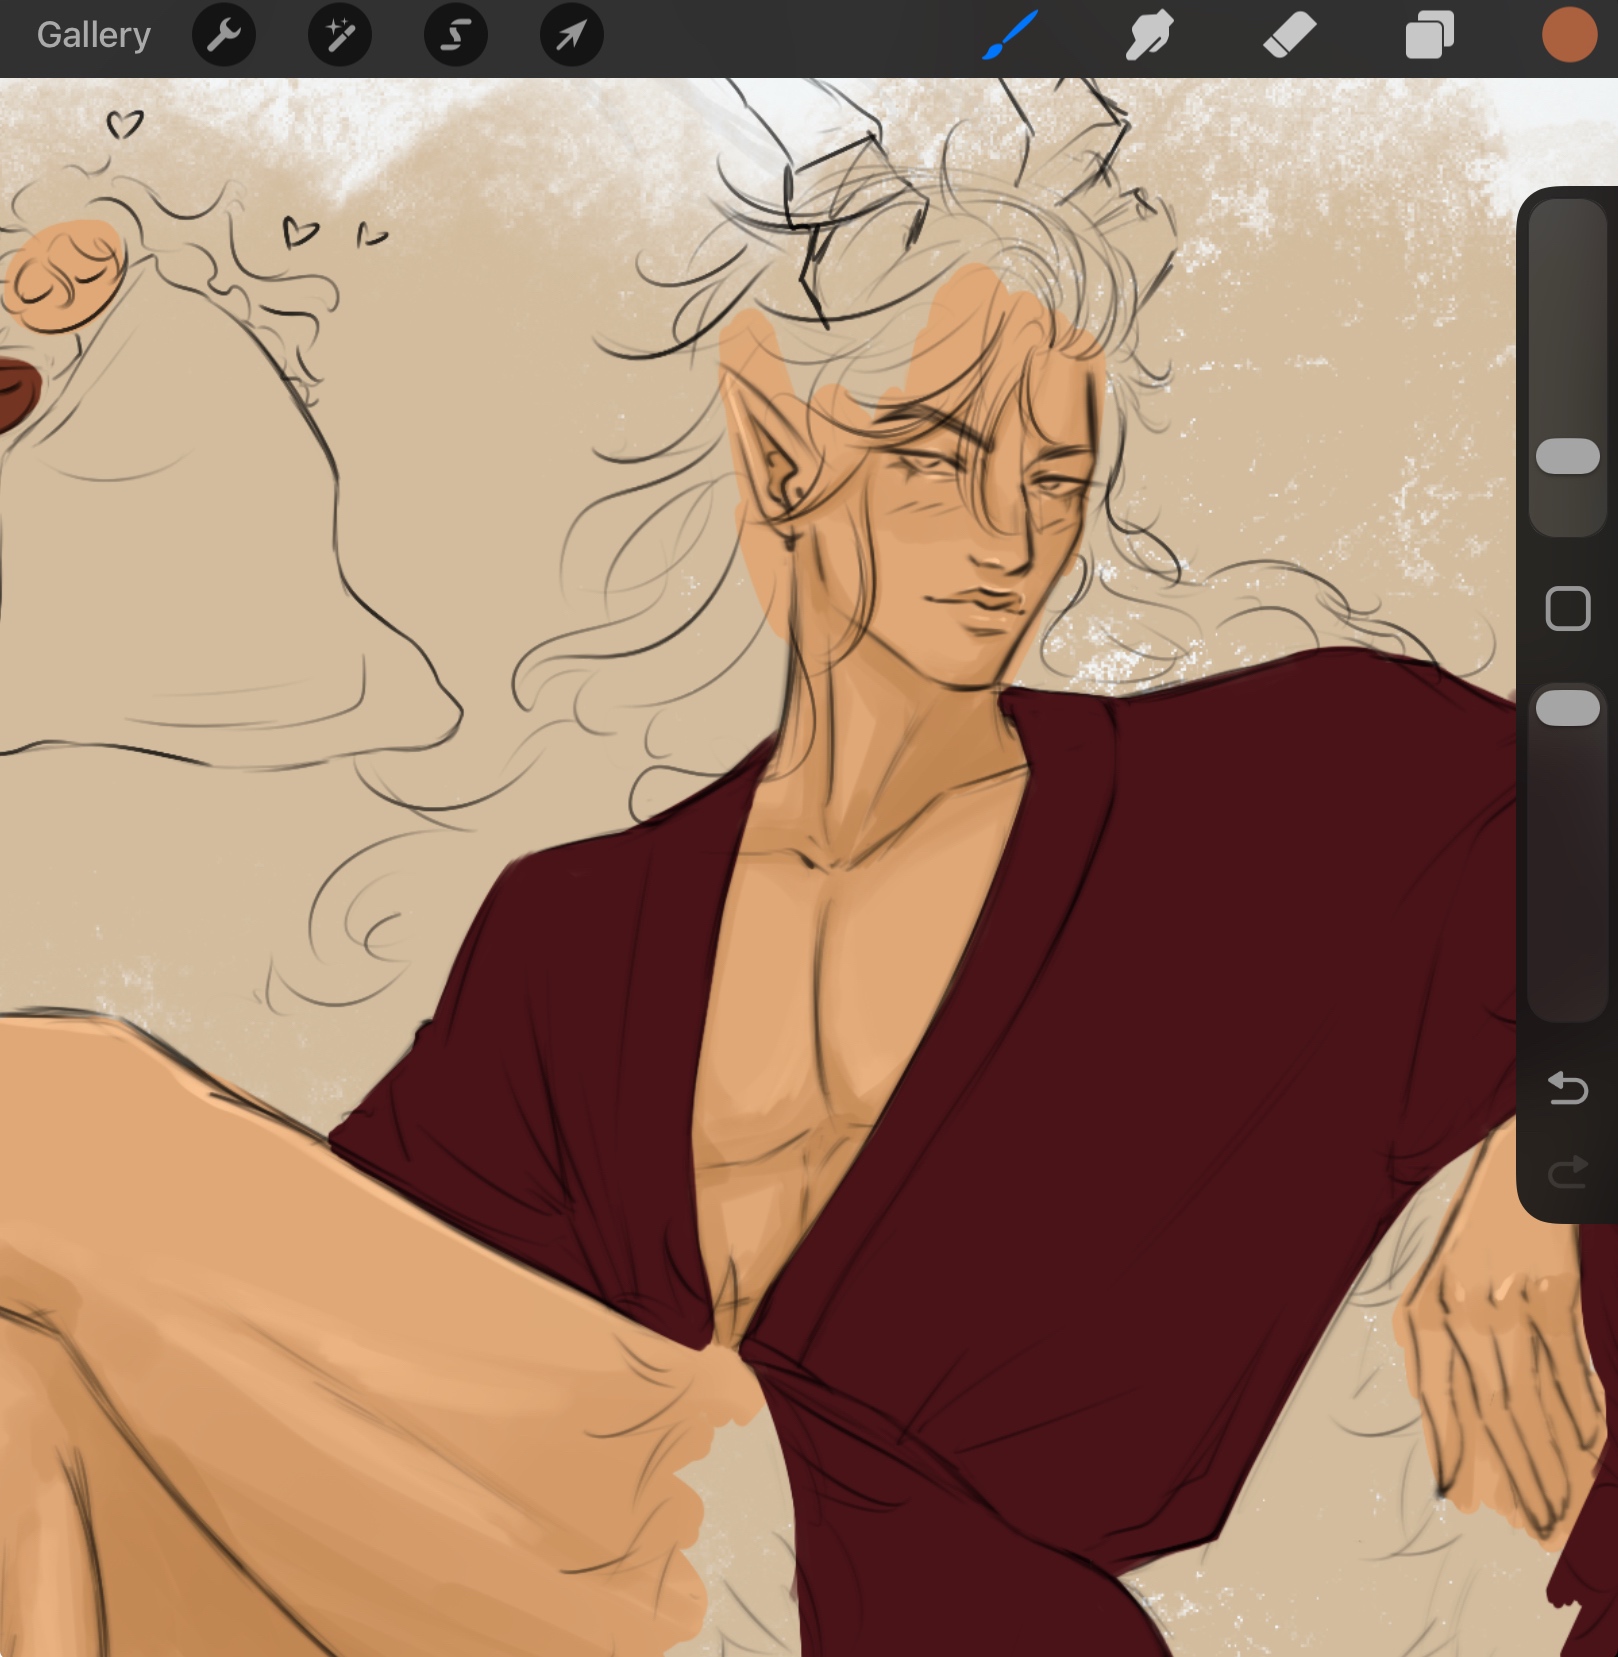Open the Layers panel
The image size is (1618, 1657).
tap(1429, 36)
